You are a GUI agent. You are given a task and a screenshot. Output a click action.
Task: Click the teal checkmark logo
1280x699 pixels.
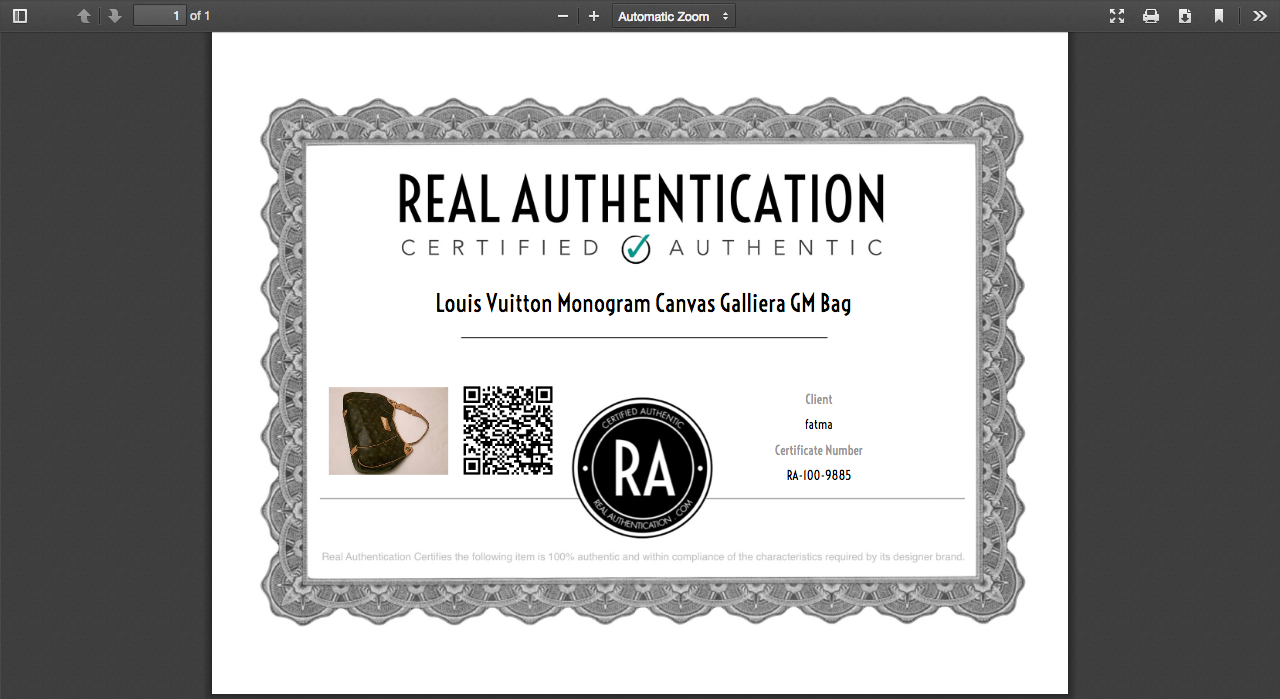coord(636,248)
